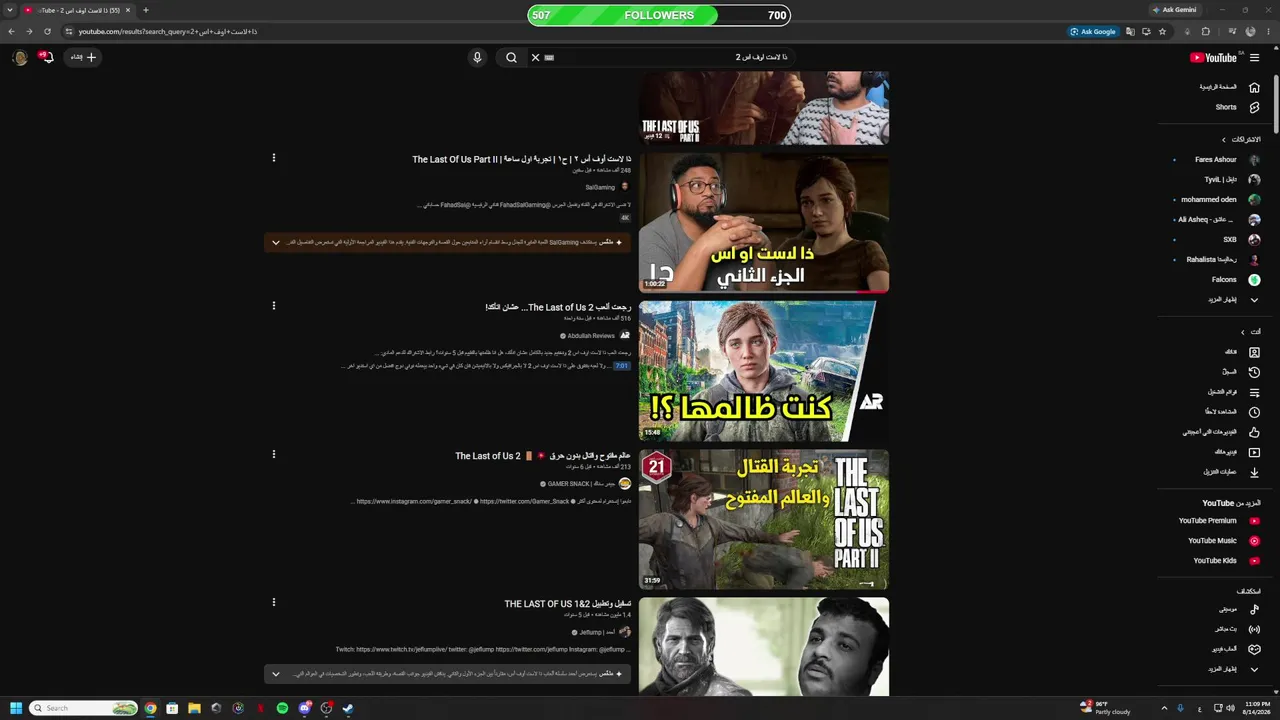
Task: Open the Windows Start menu
Action: [x=16, y=708]
